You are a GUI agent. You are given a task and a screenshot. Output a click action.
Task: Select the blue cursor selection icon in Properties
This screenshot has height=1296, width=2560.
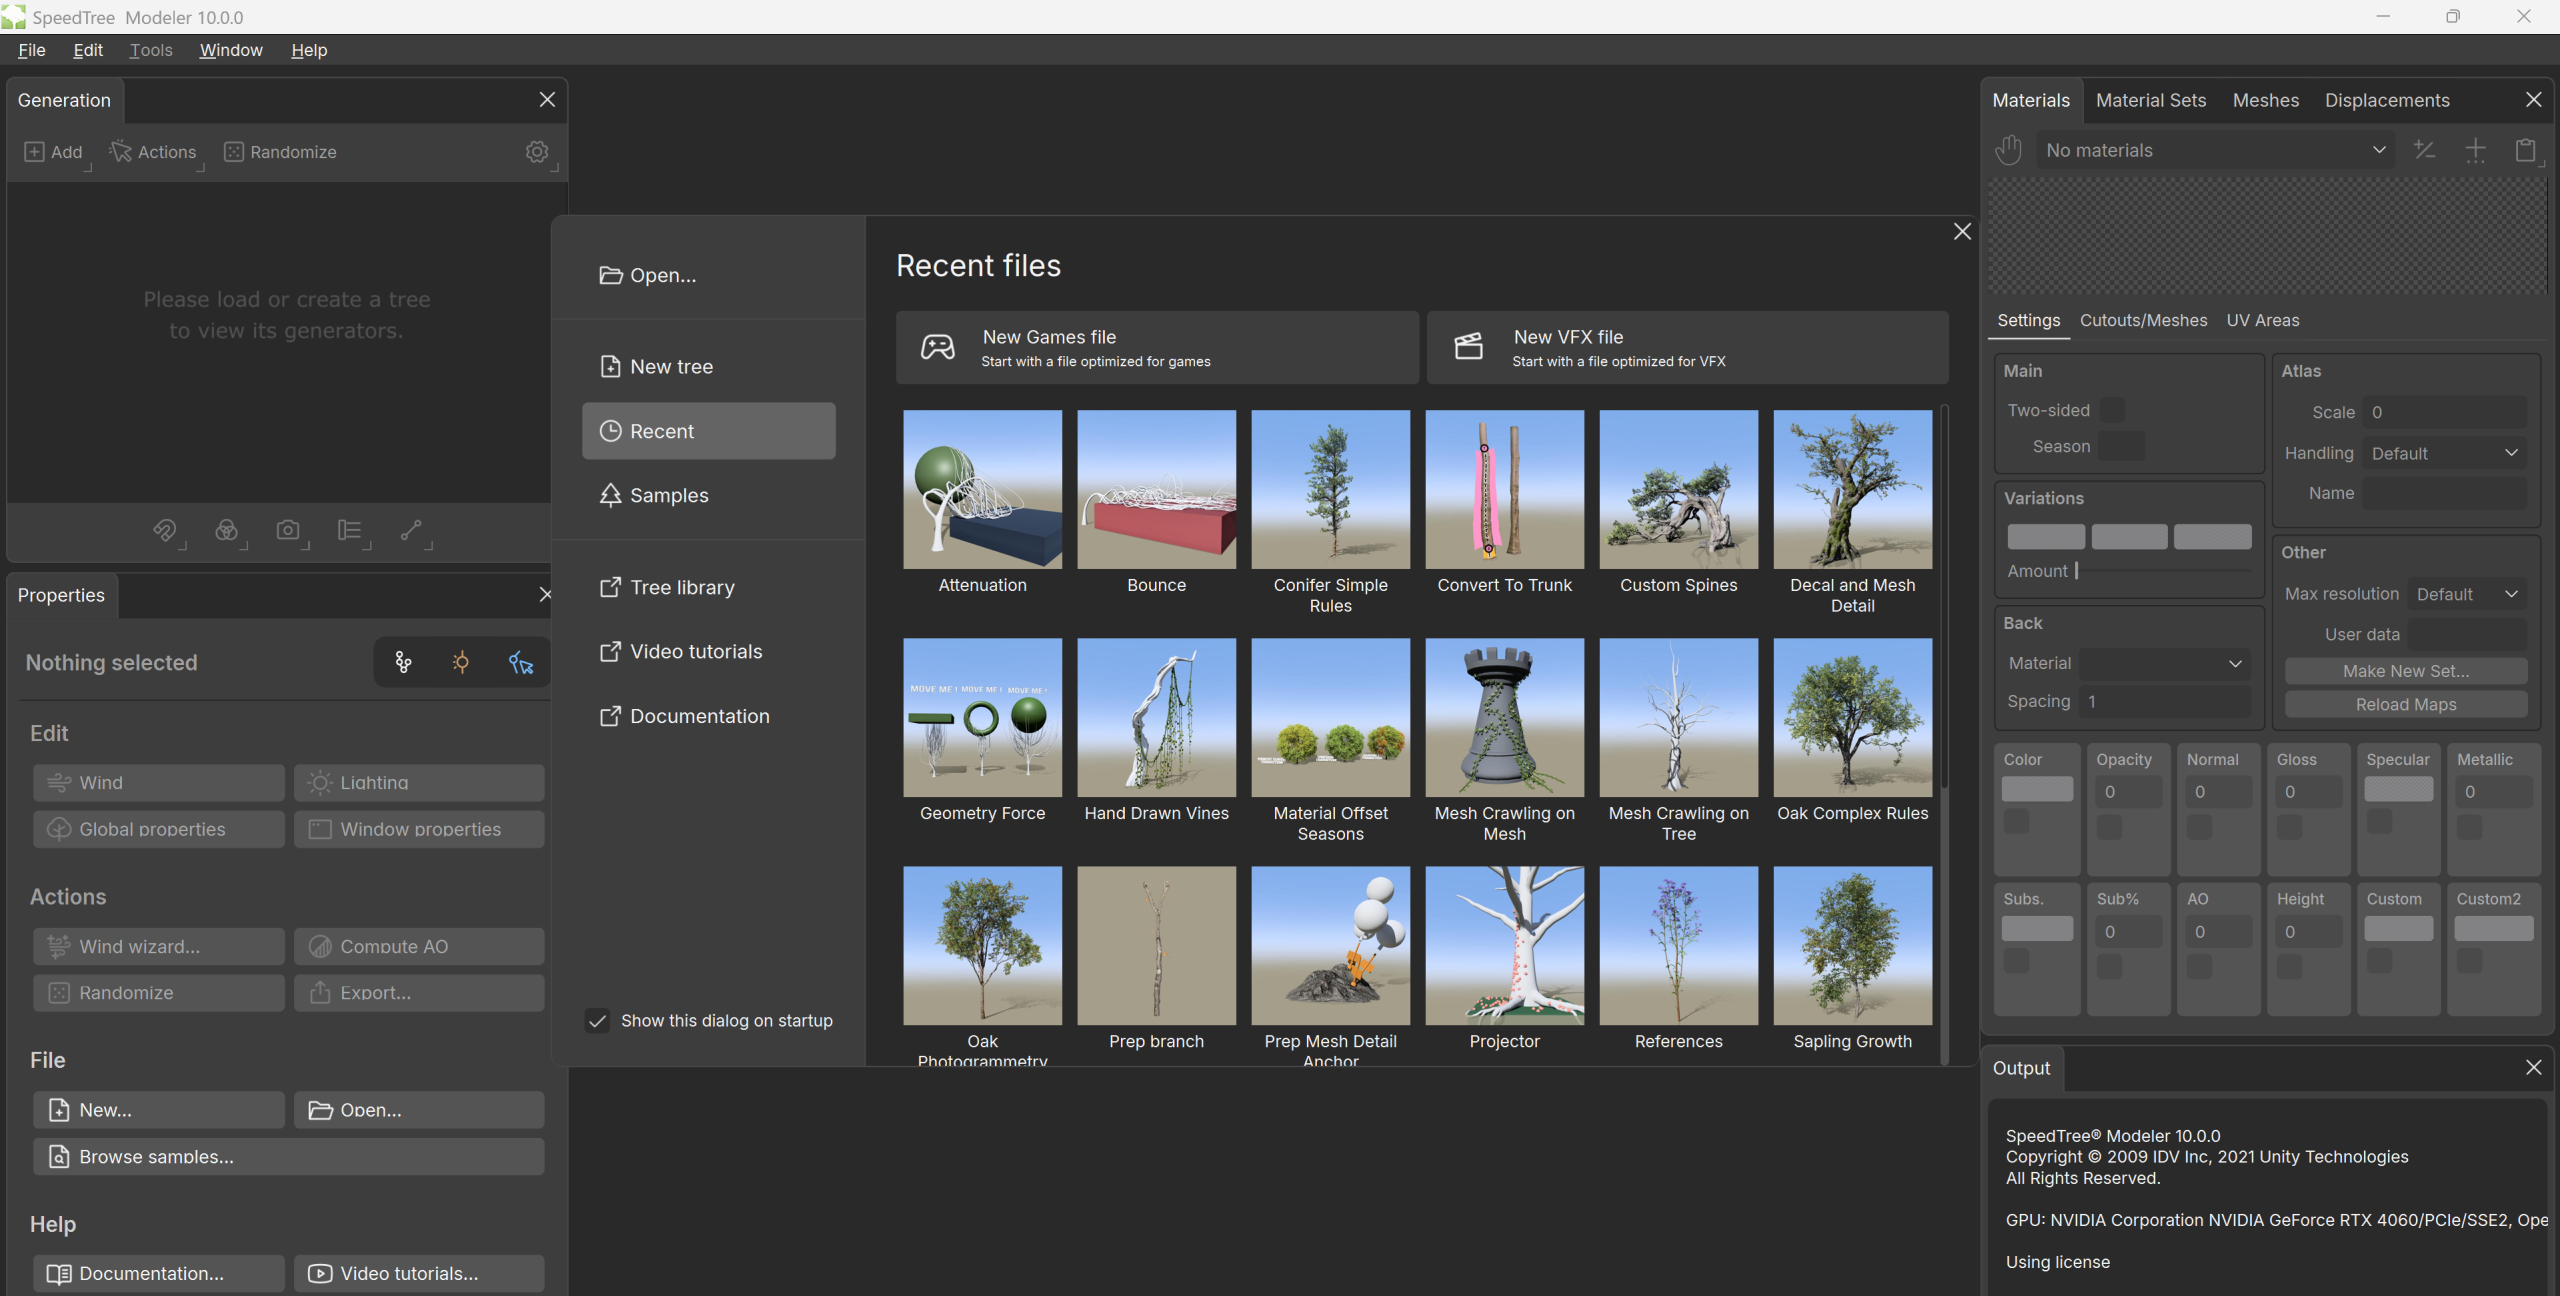point(521,662)
